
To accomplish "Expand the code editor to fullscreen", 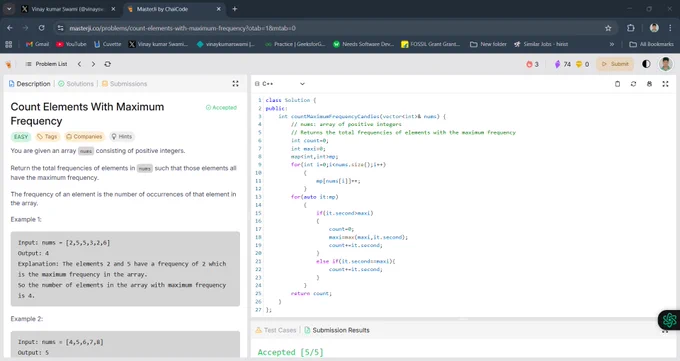I will pos(665,84).
